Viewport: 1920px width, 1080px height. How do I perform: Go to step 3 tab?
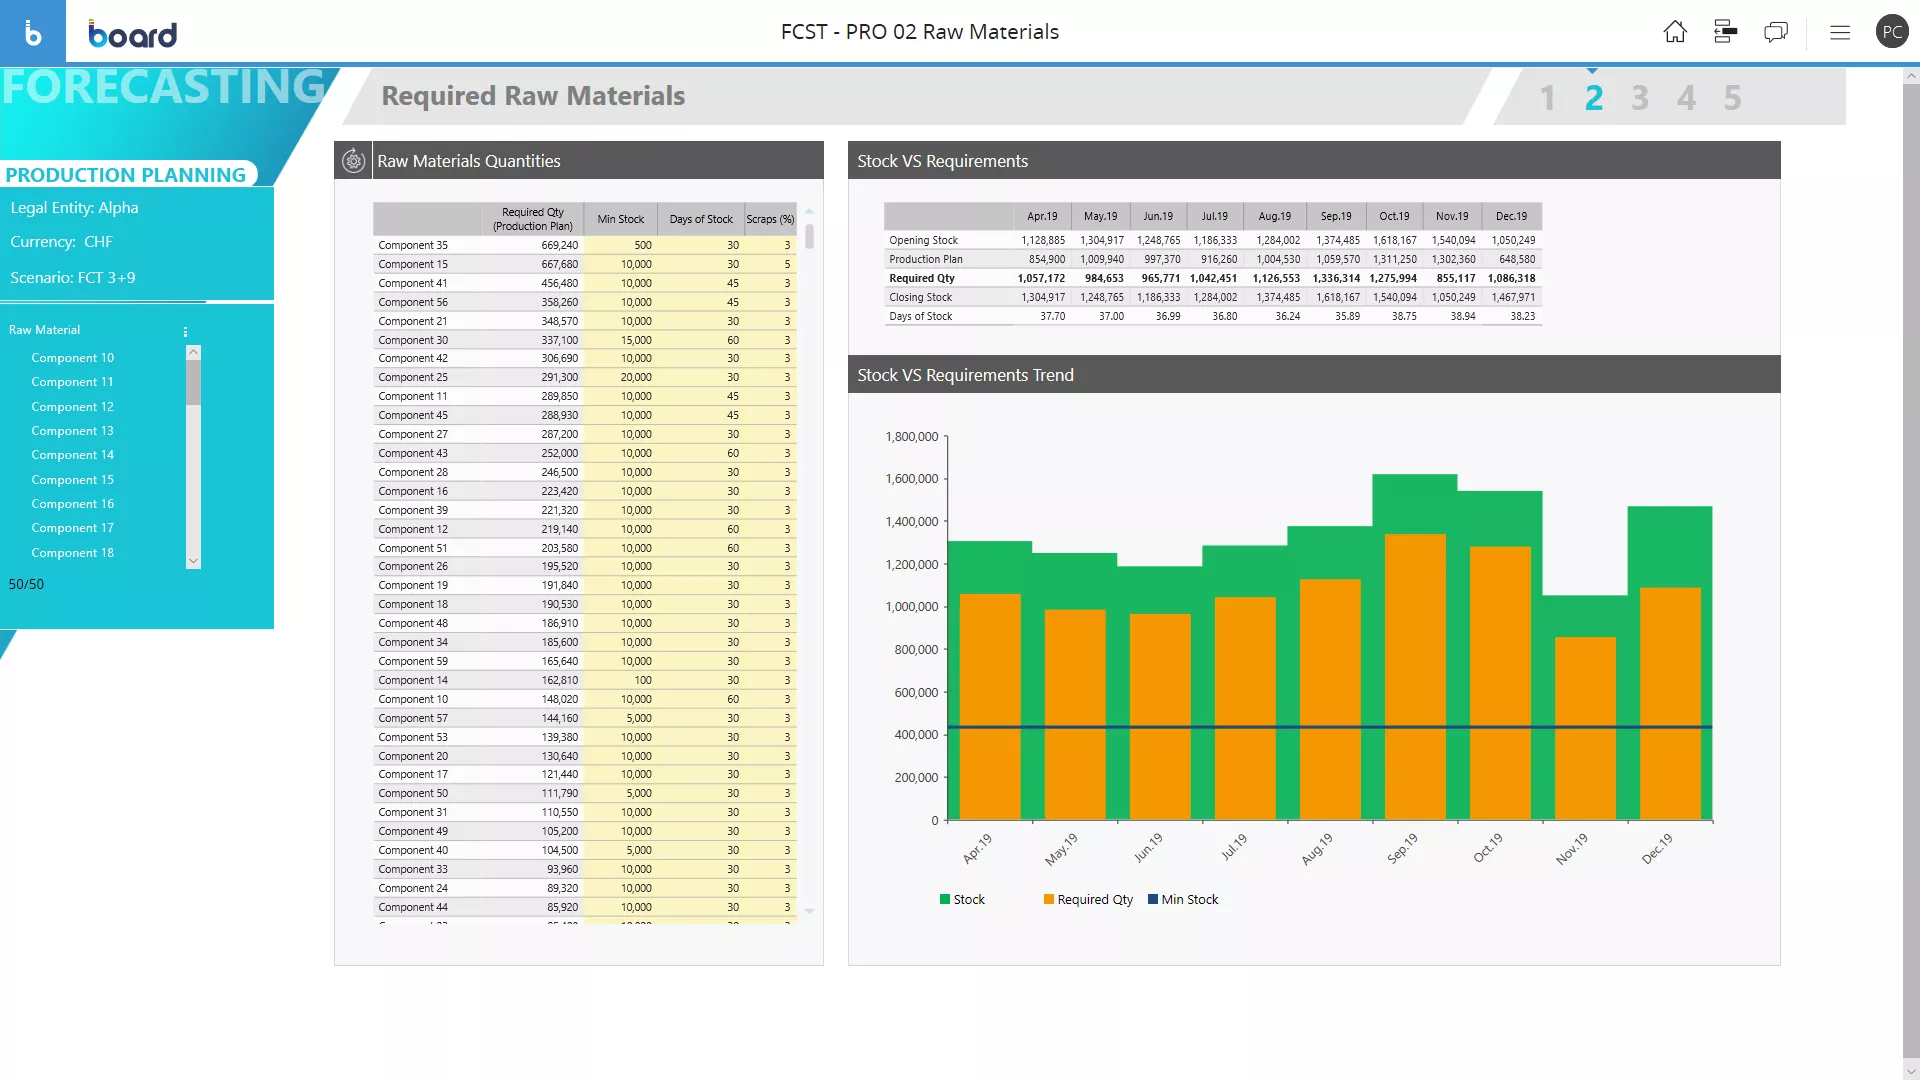pos(1640,98)
